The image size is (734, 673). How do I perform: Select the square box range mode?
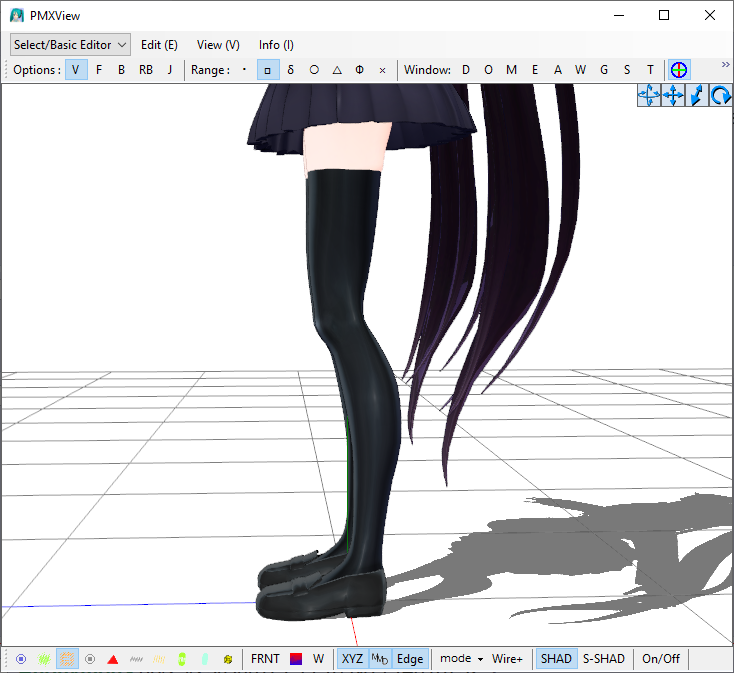coord(268,70)
